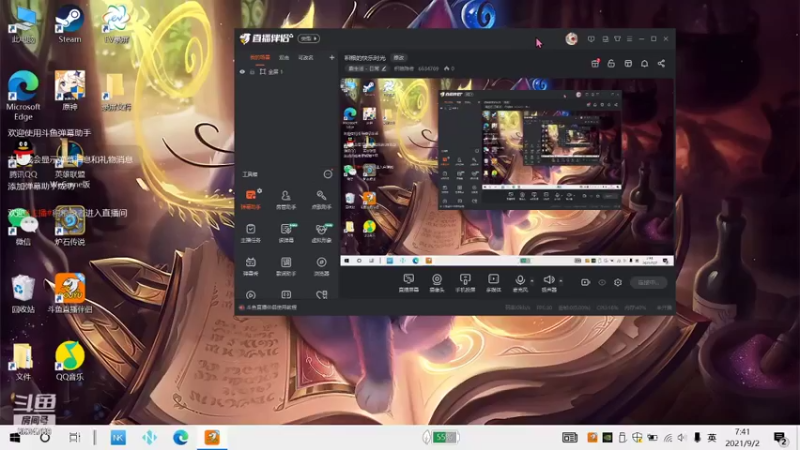
Task: Open the mode switch pill beside logo
Action: click(x=309, y=39)
